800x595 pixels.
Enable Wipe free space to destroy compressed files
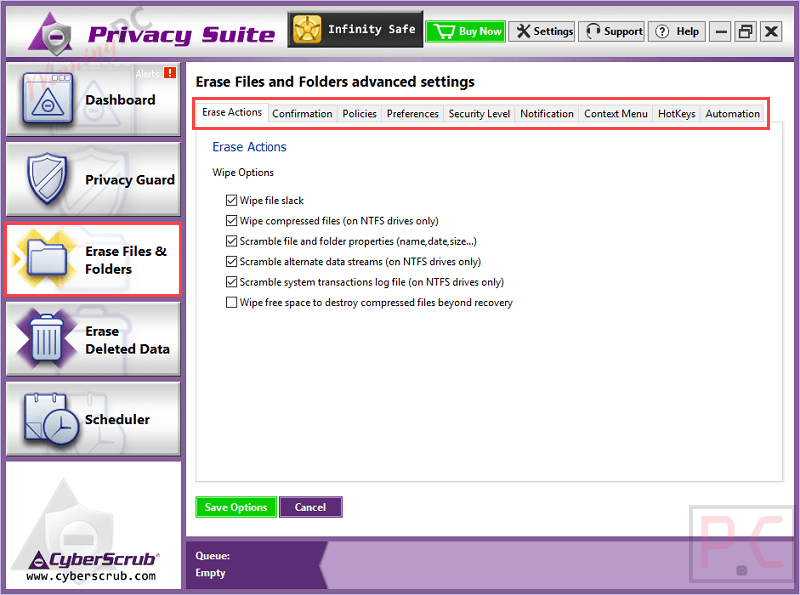tap(231, 302)
